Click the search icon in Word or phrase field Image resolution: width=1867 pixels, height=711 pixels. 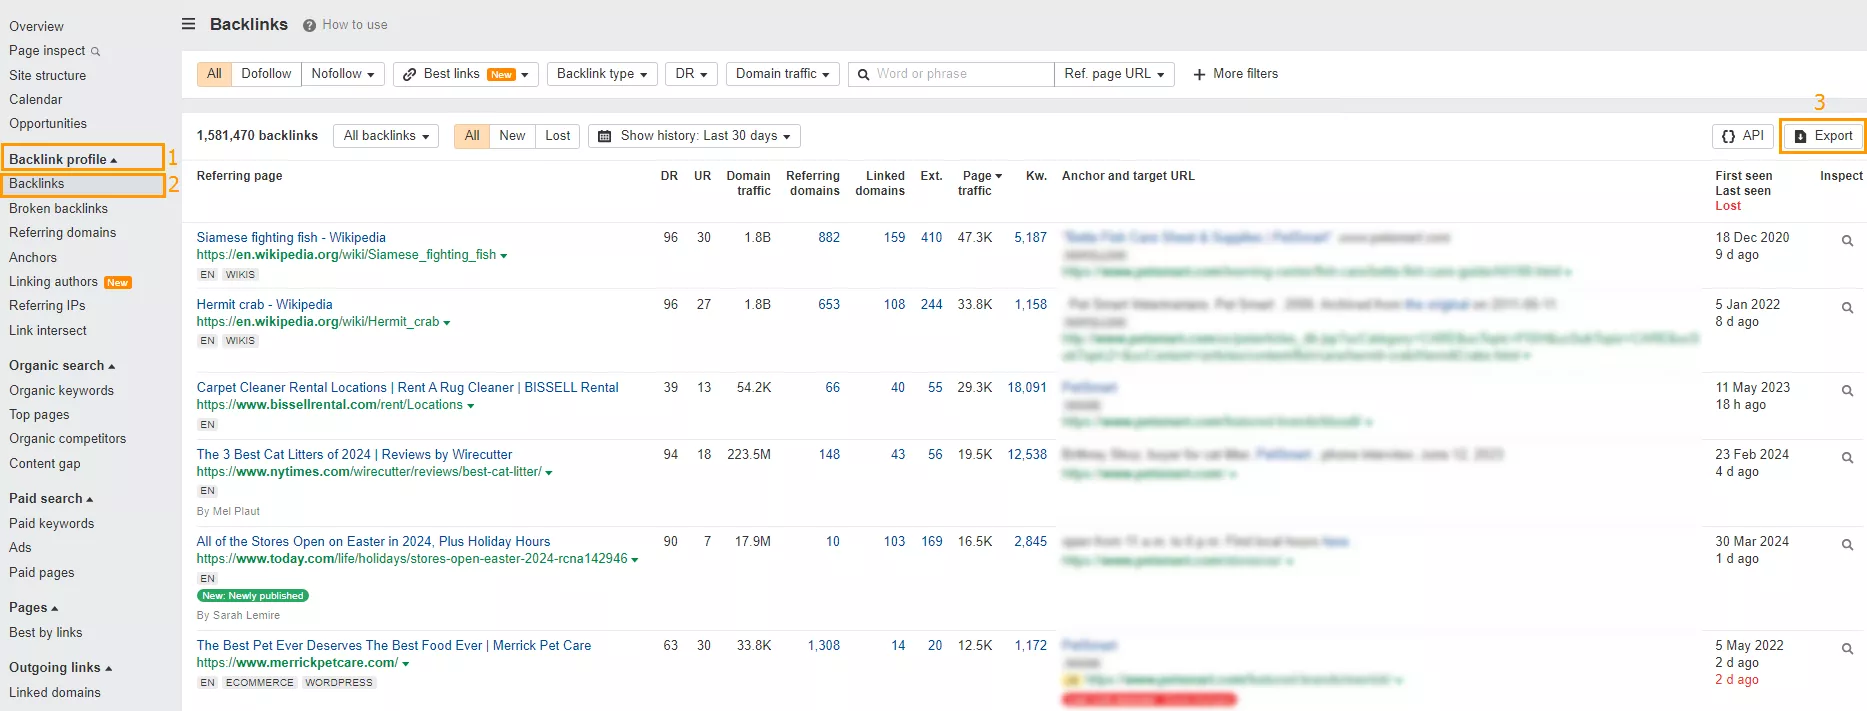point(863,74)
